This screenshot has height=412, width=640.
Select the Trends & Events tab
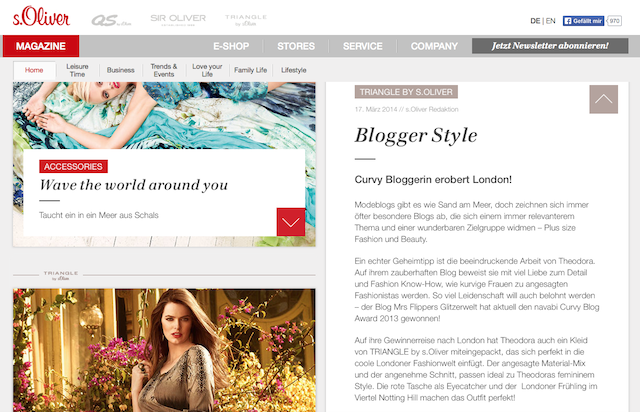point(164,70)
